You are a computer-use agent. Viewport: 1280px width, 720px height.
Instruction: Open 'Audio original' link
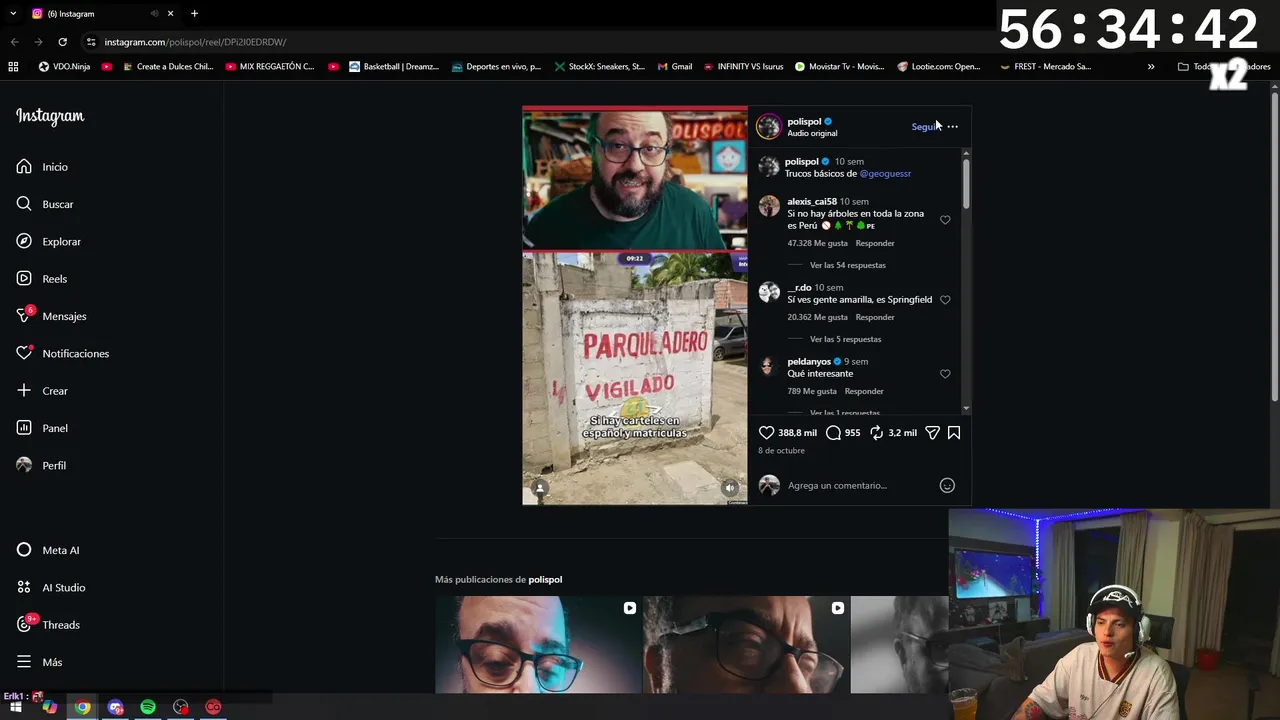812,134
